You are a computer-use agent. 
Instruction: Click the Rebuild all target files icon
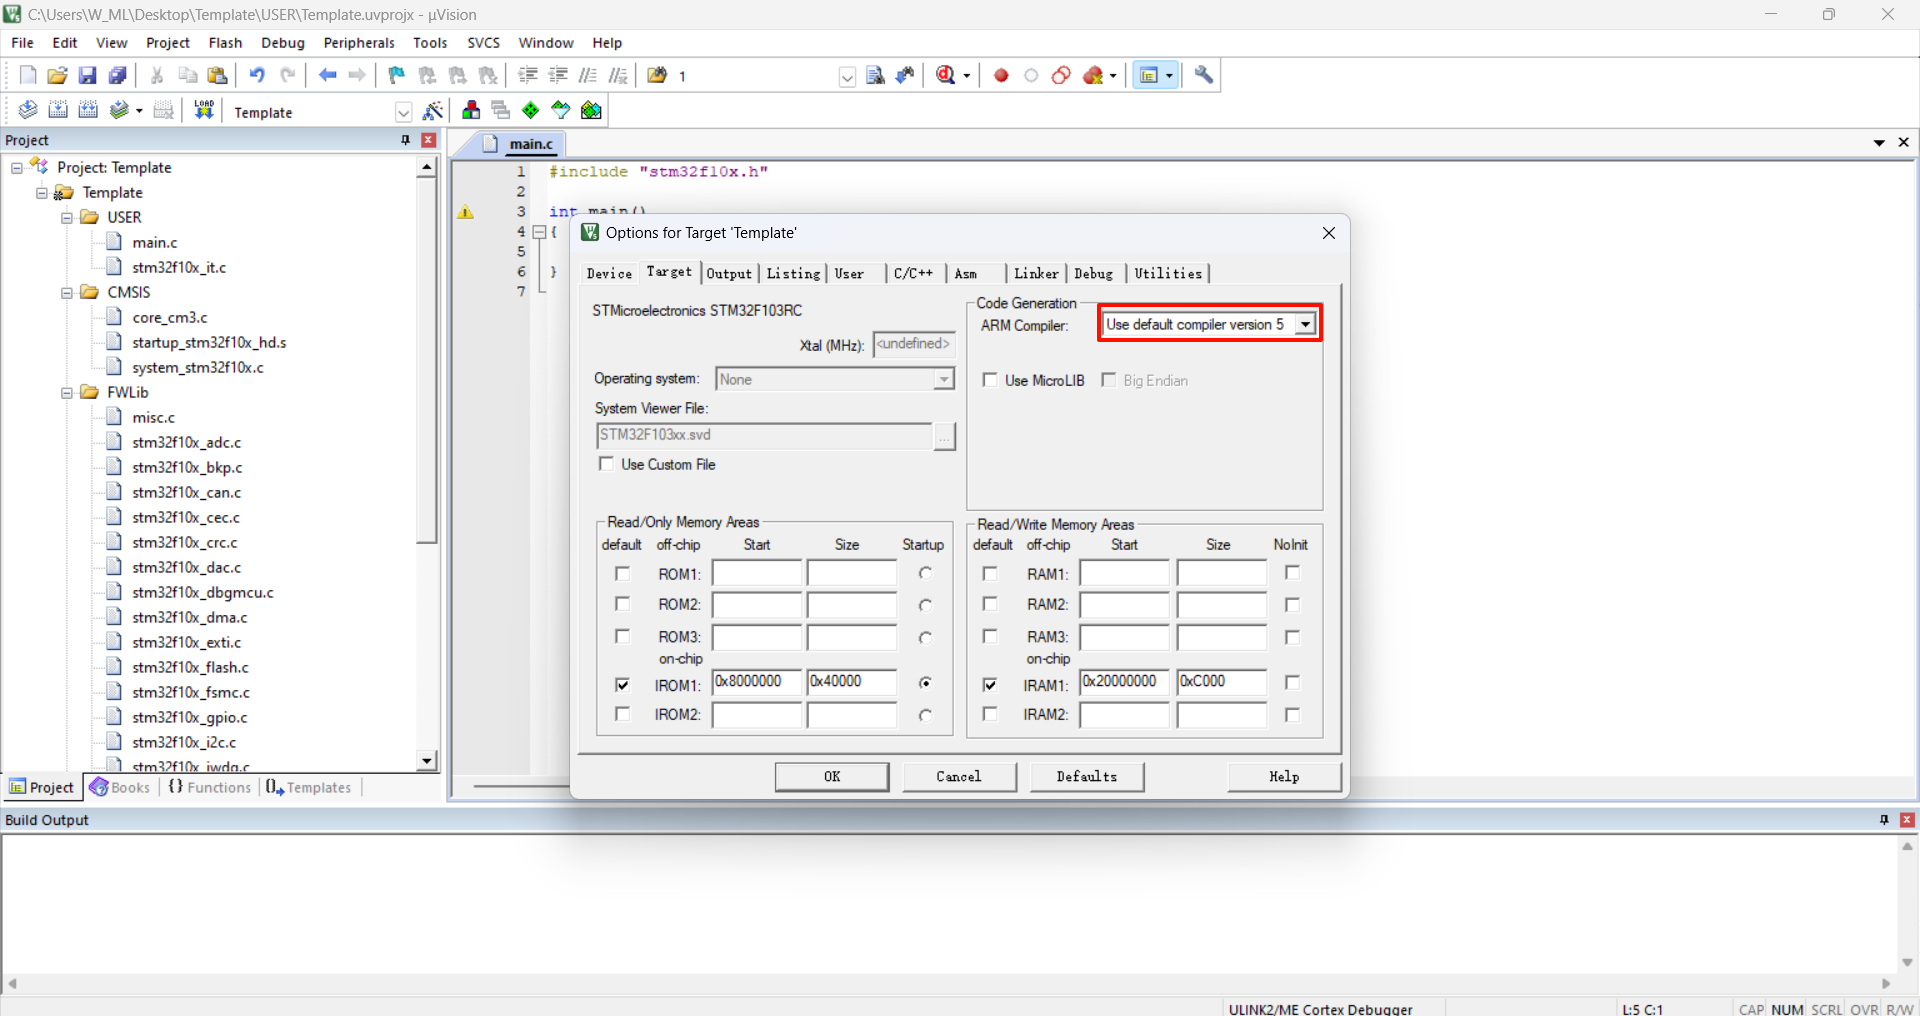click(x=88, y=110)
